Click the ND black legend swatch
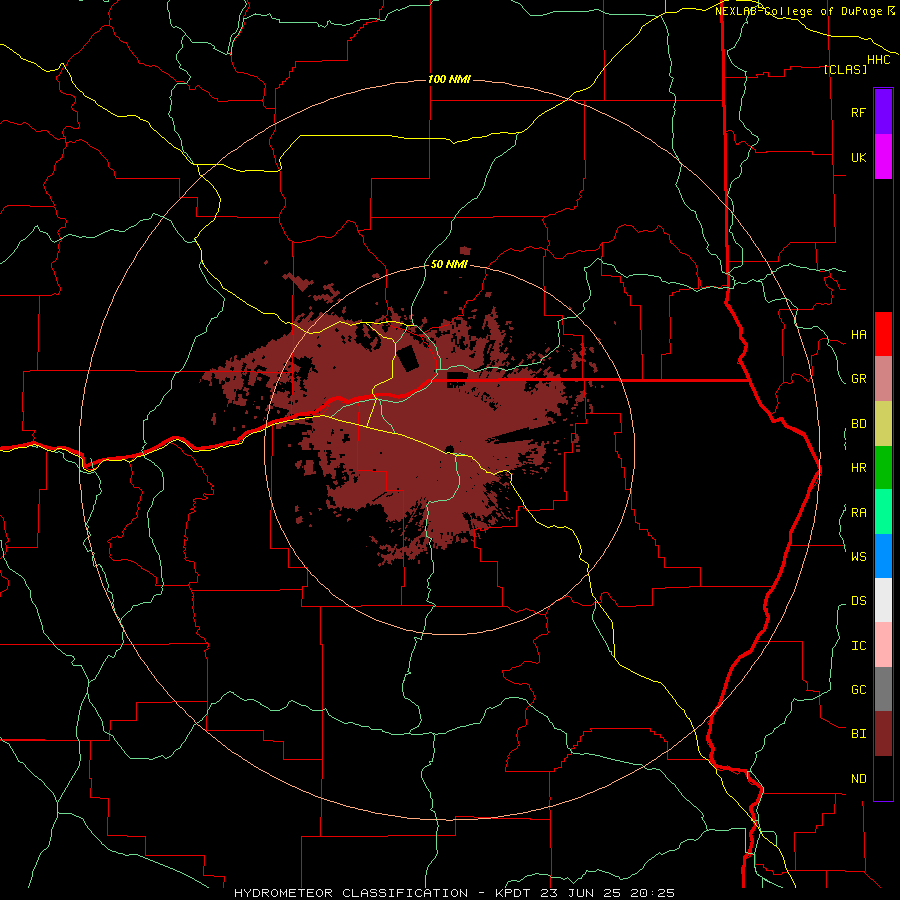This screenshot has width=900, height=900. coord(883,778)
